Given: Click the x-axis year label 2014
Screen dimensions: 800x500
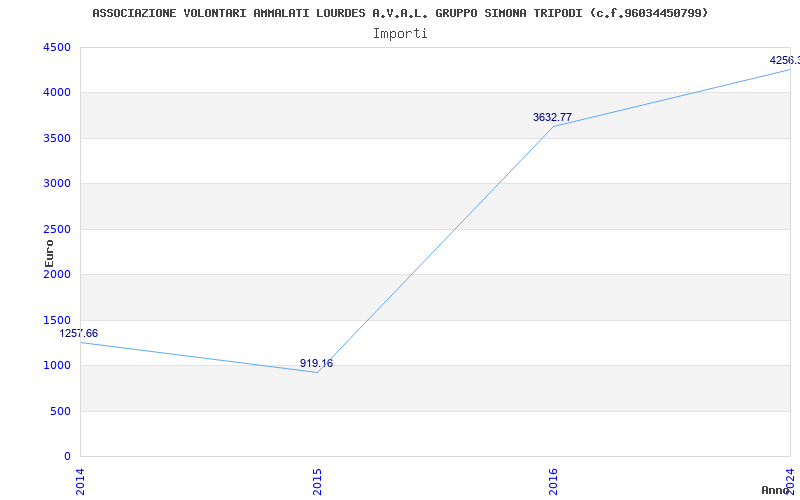Looking at the screenshot, I should (80, 482).
